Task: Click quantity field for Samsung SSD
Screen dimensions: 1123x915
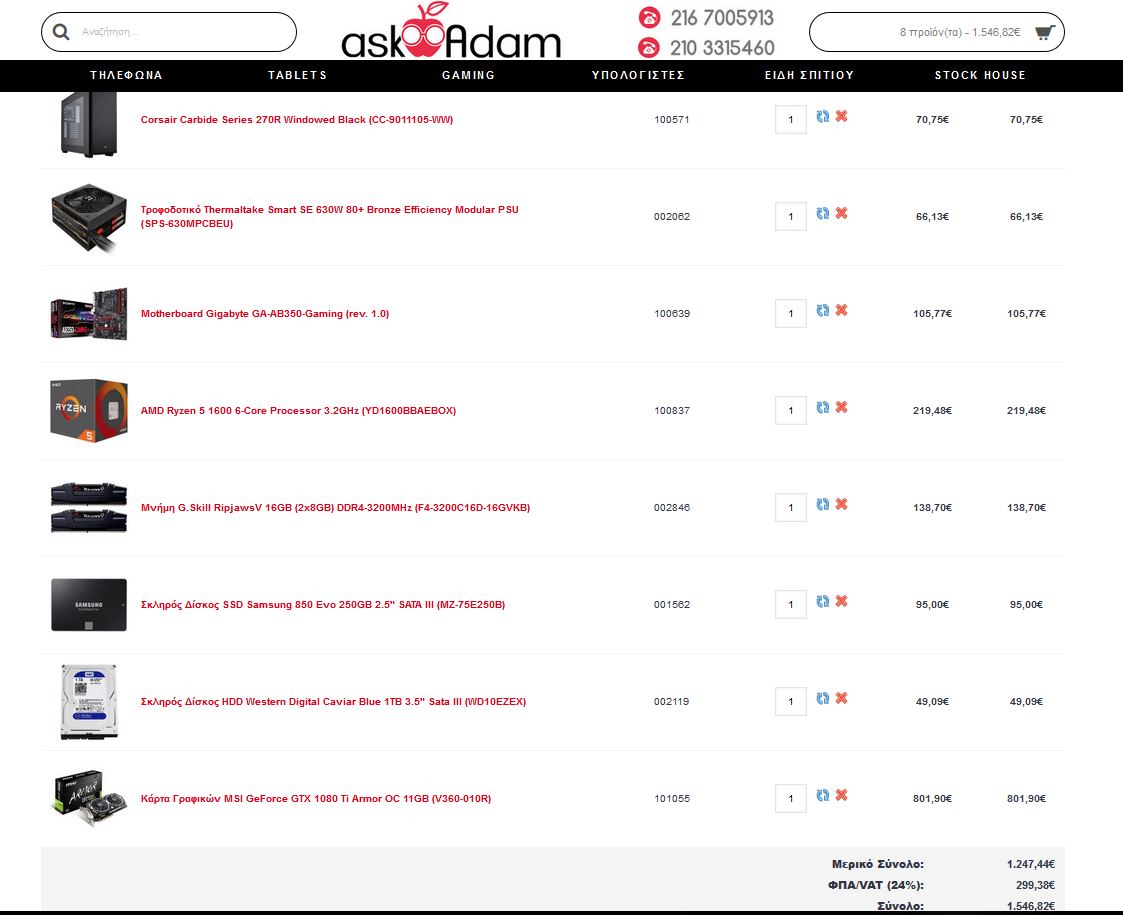Action: pyautogui.click(x=791, y=604)
